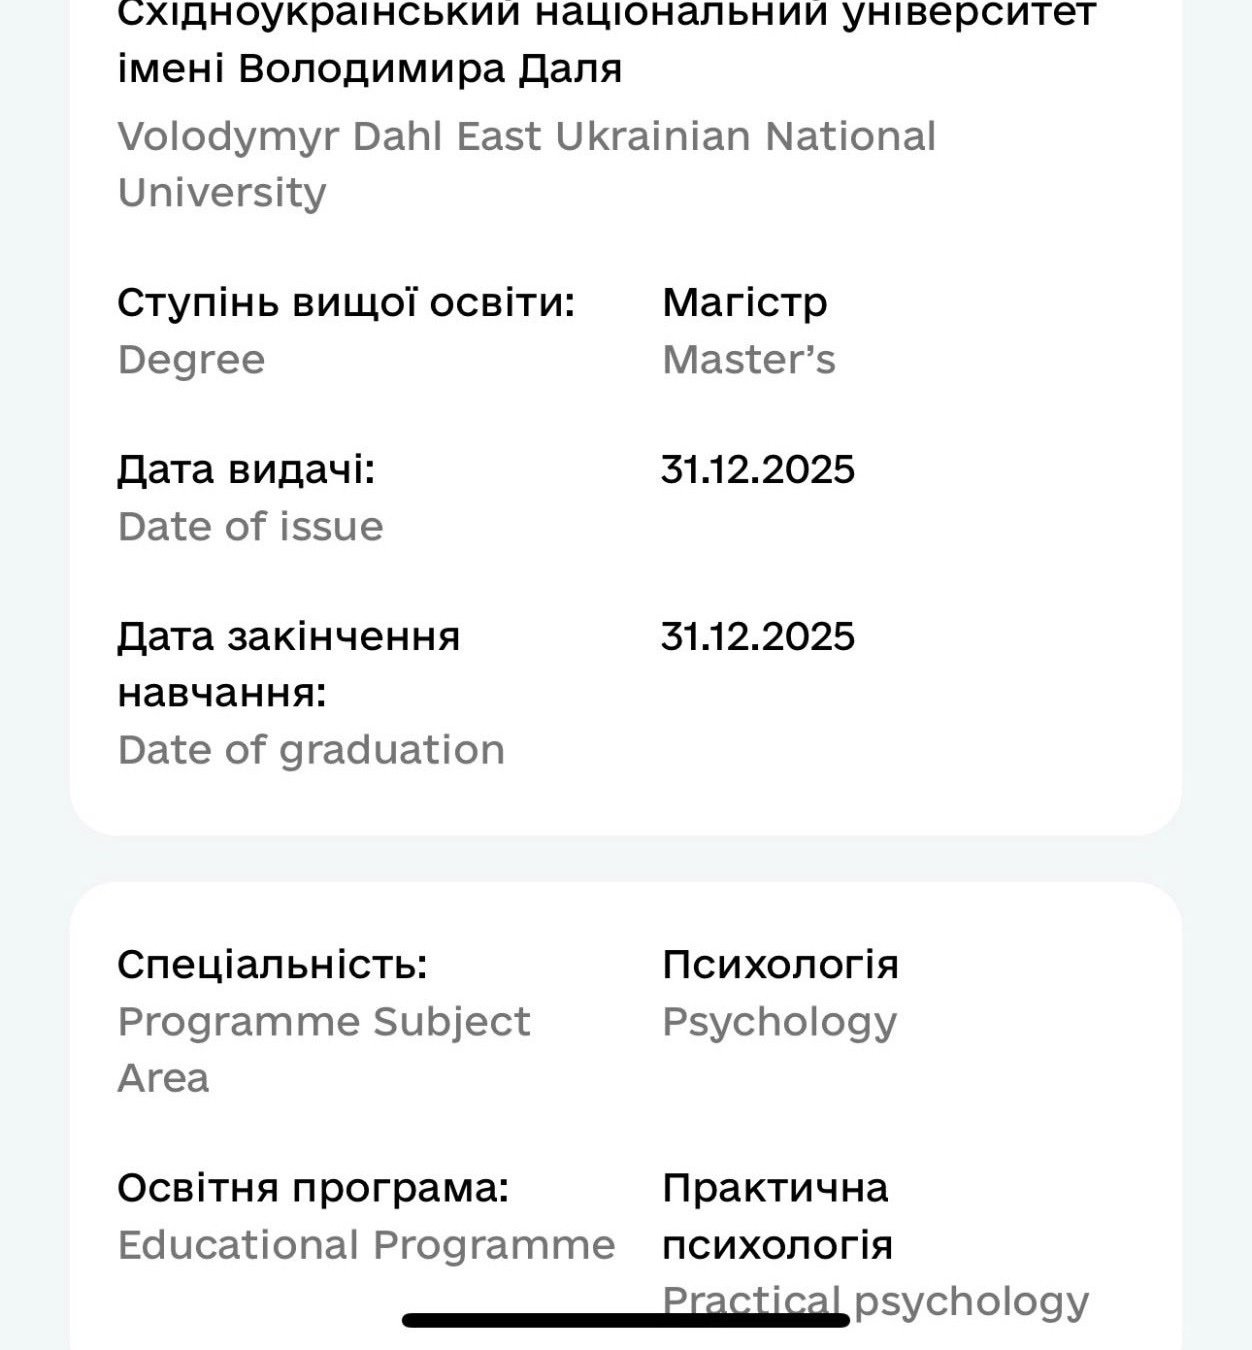Tap the Практична психологія programme value
1252x1350 pixels.
point(777,1217)
